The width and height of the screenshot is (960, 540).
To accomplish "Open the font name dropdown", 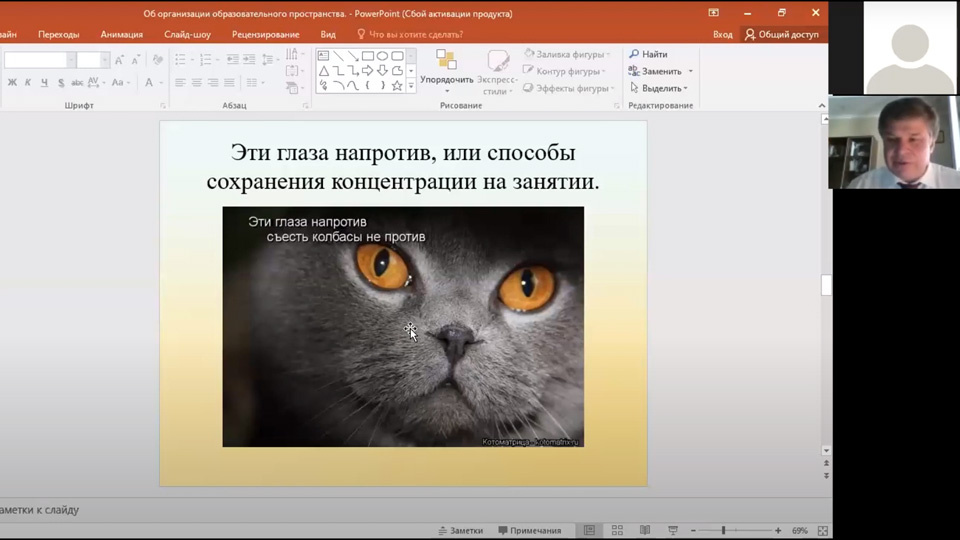I will coord(70,60).
